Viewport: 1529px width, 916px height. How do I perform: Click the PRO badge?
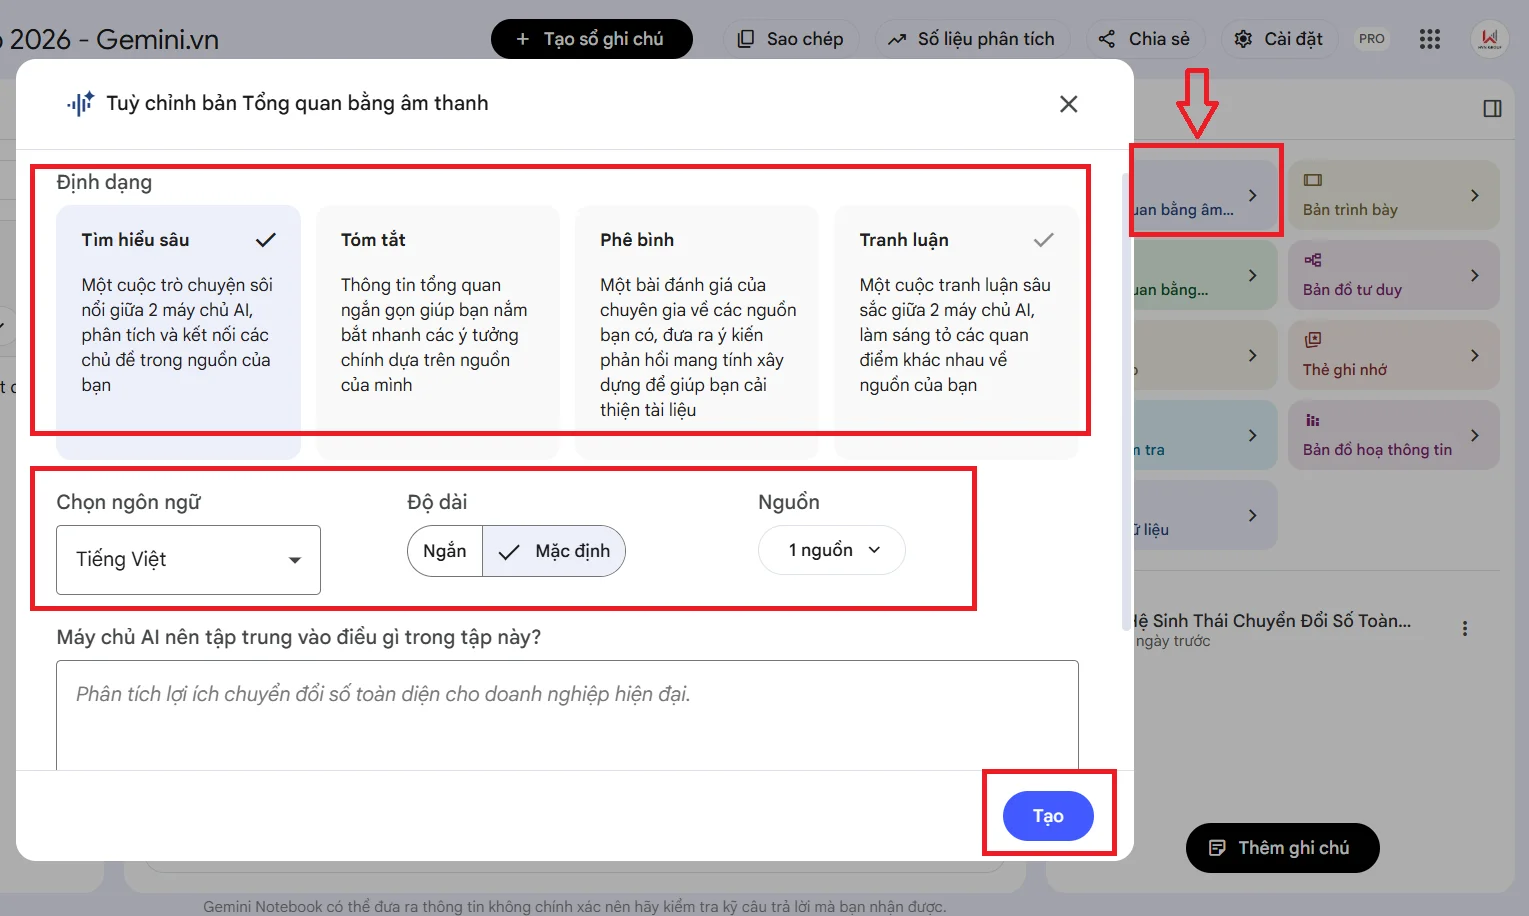tap(1372, 39)
